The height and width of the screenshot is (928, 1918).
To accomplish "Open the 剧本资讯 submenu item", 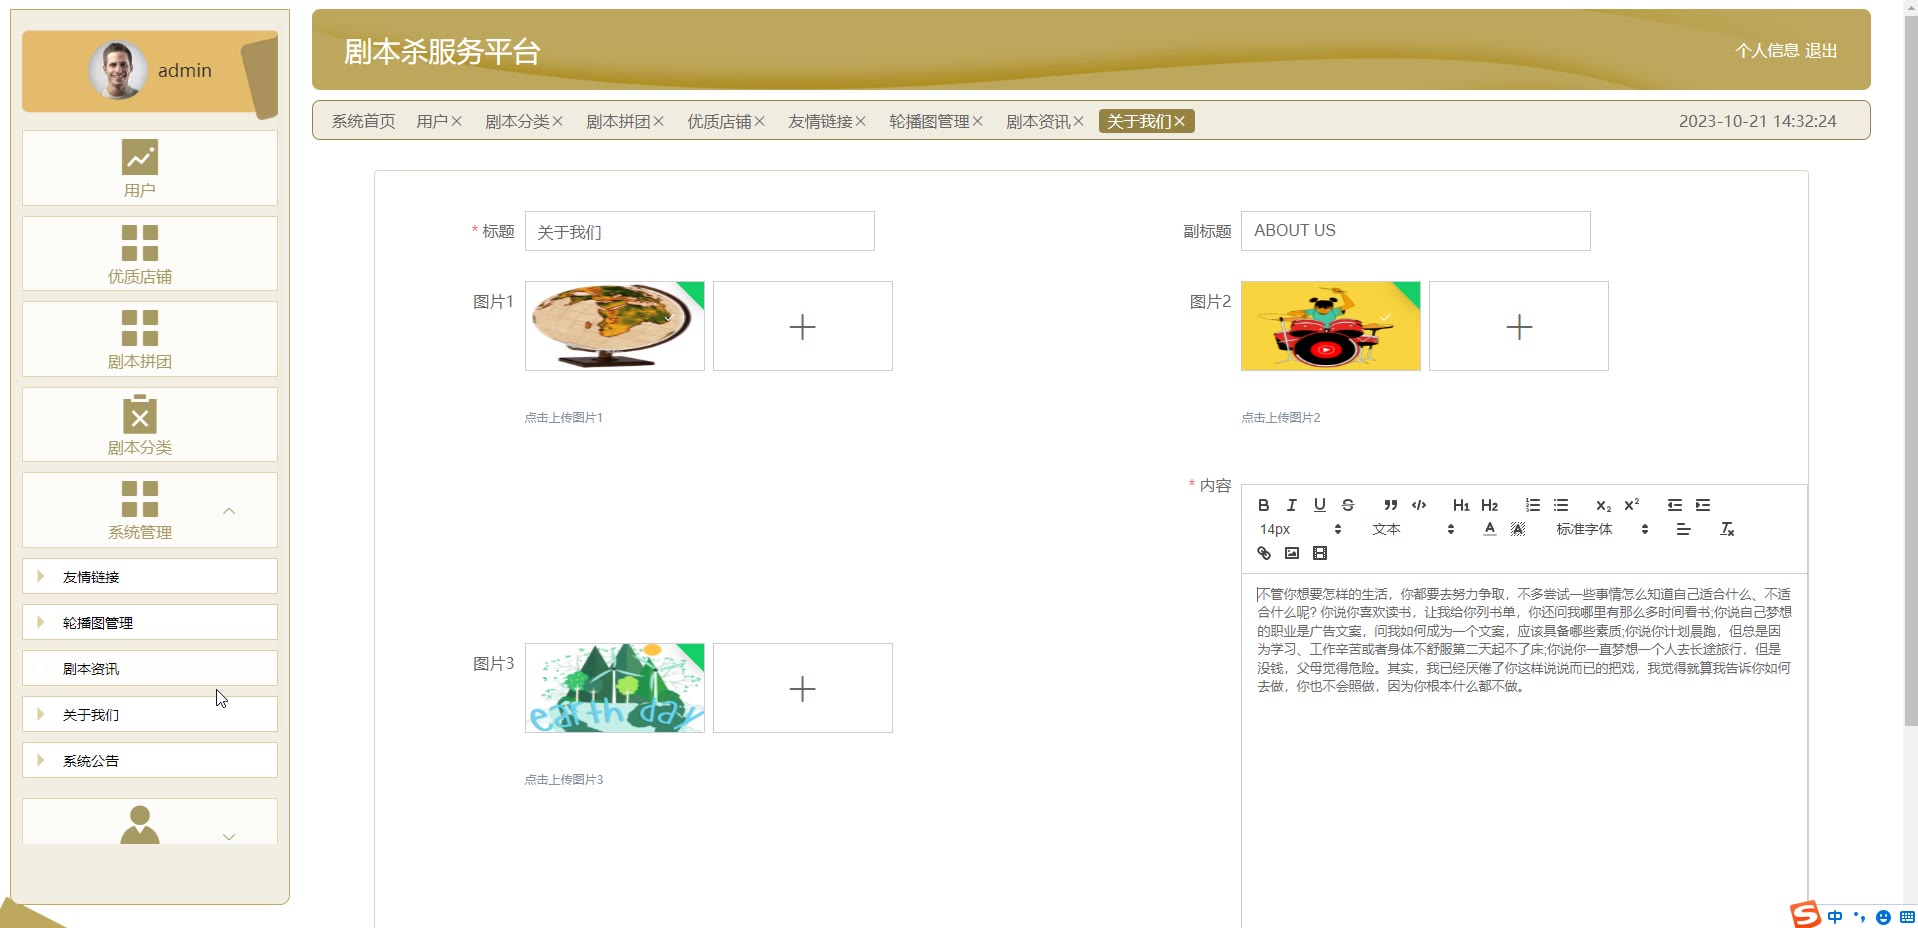I will [150, 668].
